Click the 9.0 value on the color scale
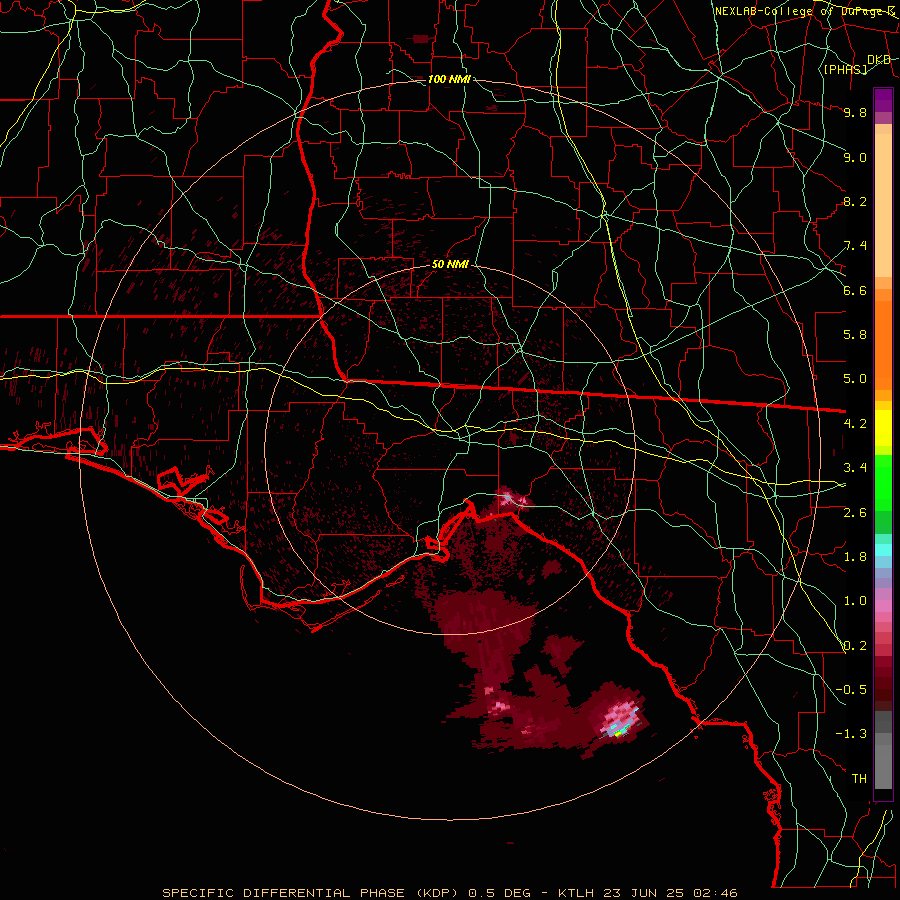 pos(855,157)
